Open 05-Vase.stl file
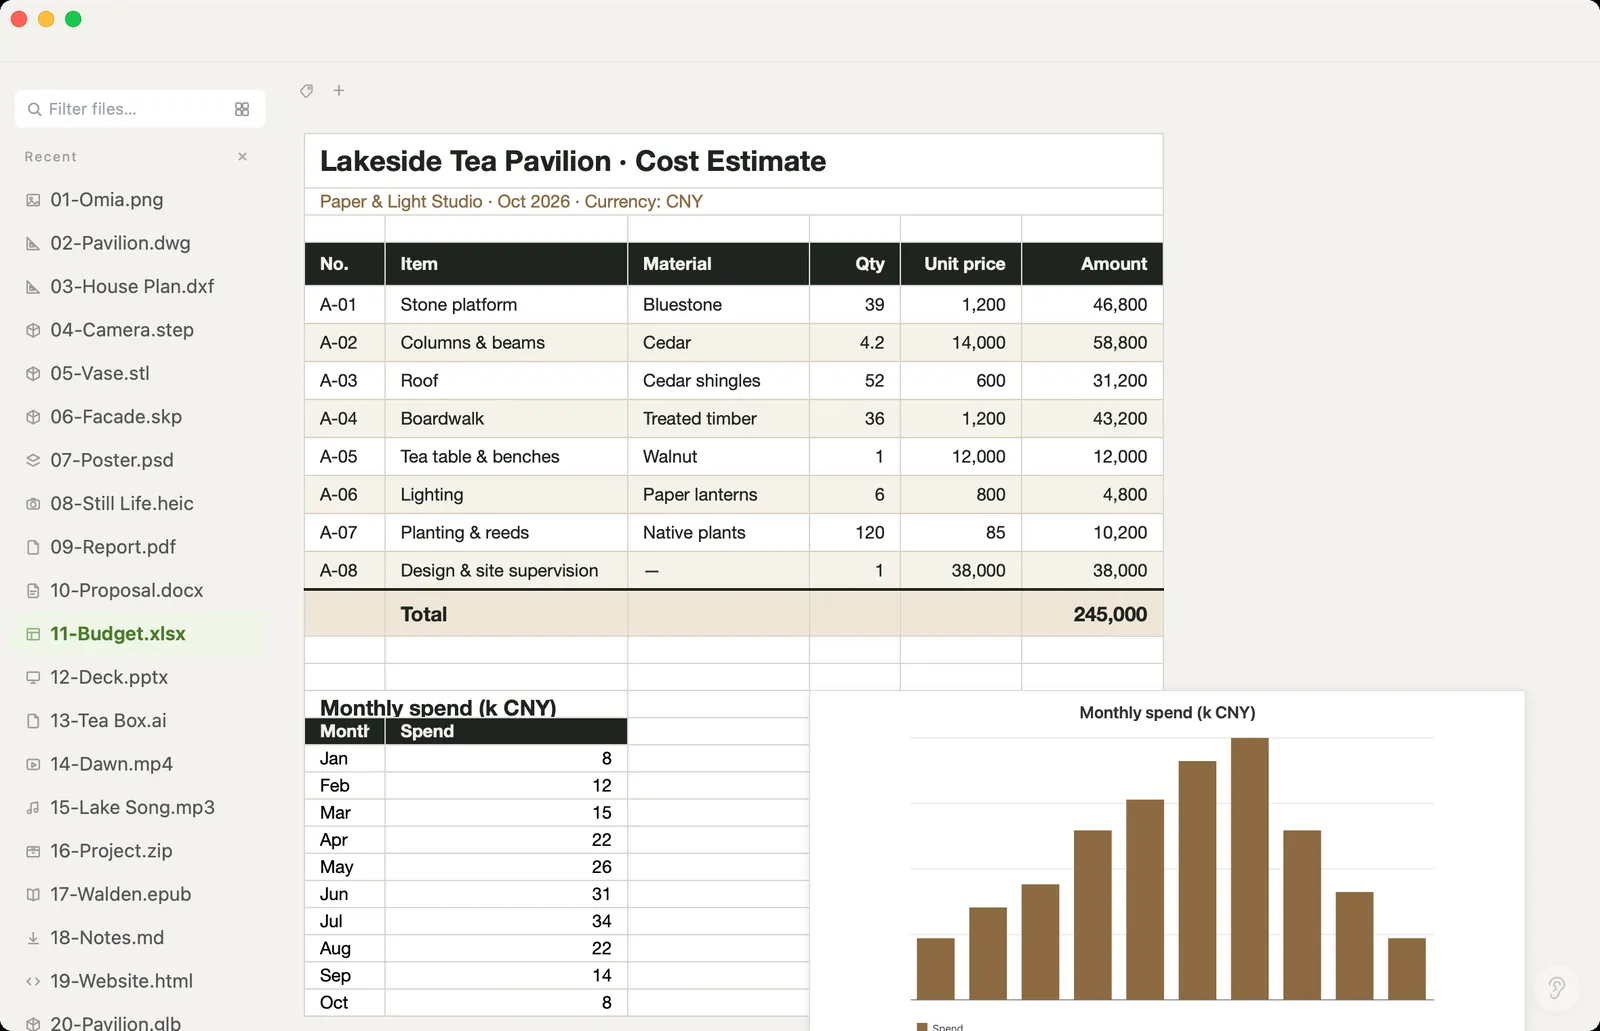This screenshot has height=1031, width=1600. click(140, 374)
